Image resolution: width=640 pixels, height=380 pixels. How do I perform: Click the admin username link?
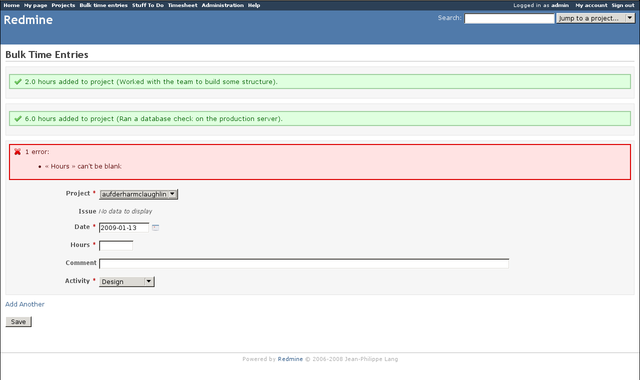(x=560, y=5)
